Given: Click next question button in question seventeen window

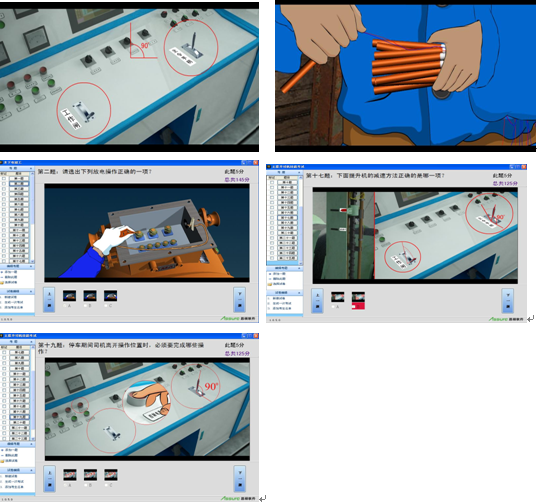Looking at the screenshot, I should pos(508,301).
